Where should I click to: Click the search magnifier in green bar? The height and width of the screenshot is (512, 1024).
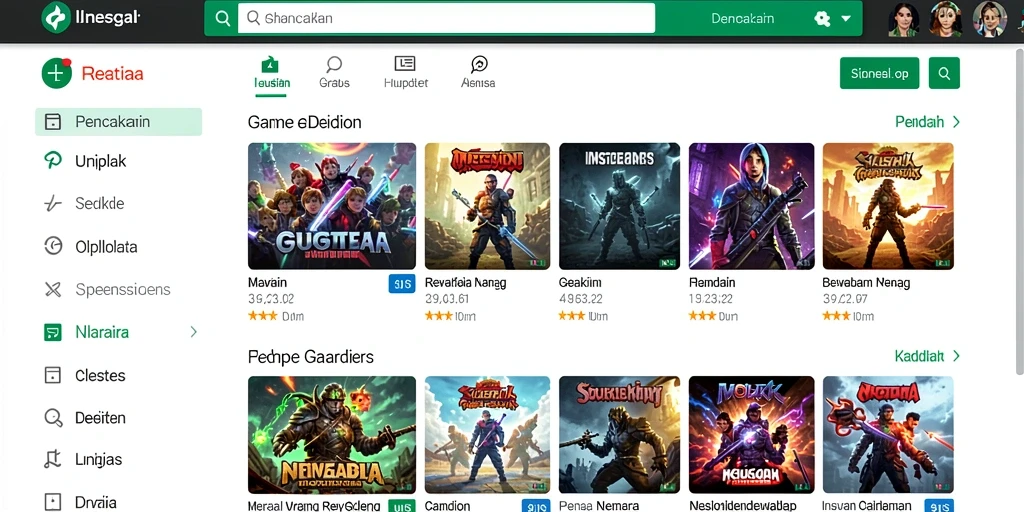pos(223,18)
